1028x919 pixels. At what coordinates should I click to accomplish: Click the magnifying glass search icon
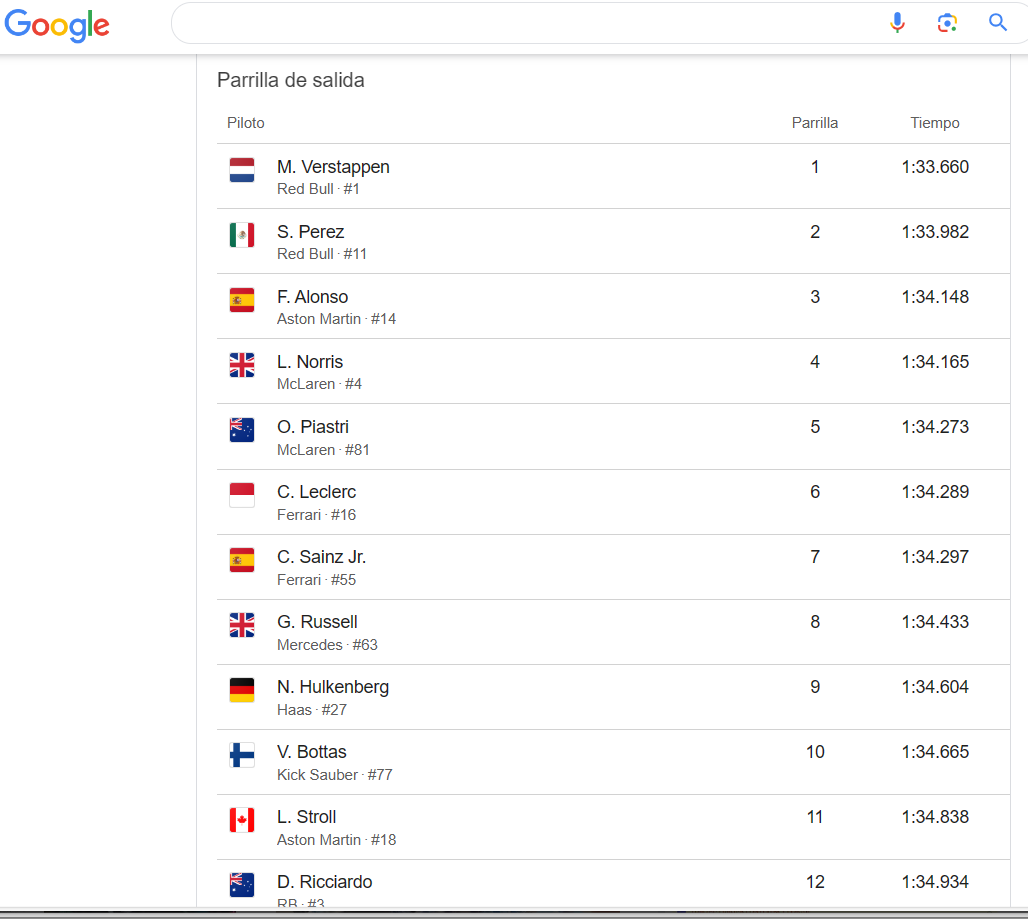coord(997,22)
